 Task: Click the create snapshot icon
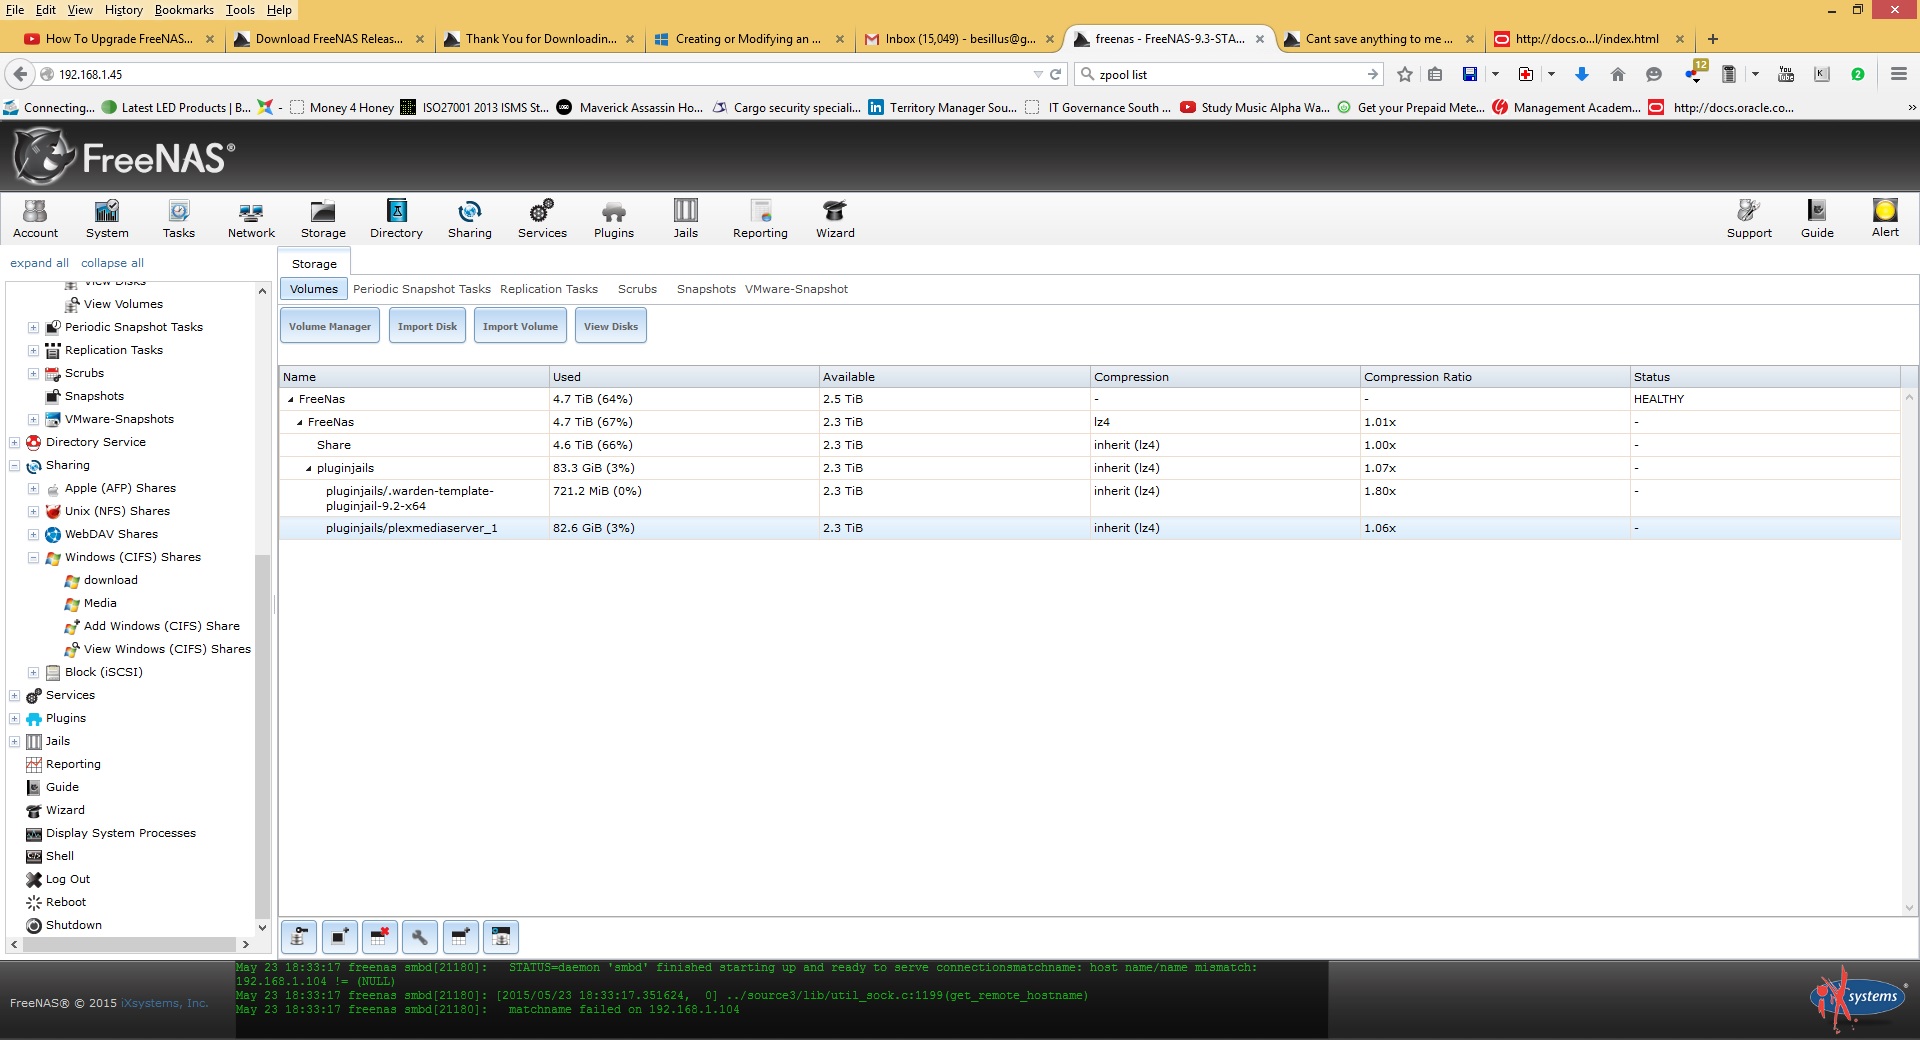(x=340, y=937)
